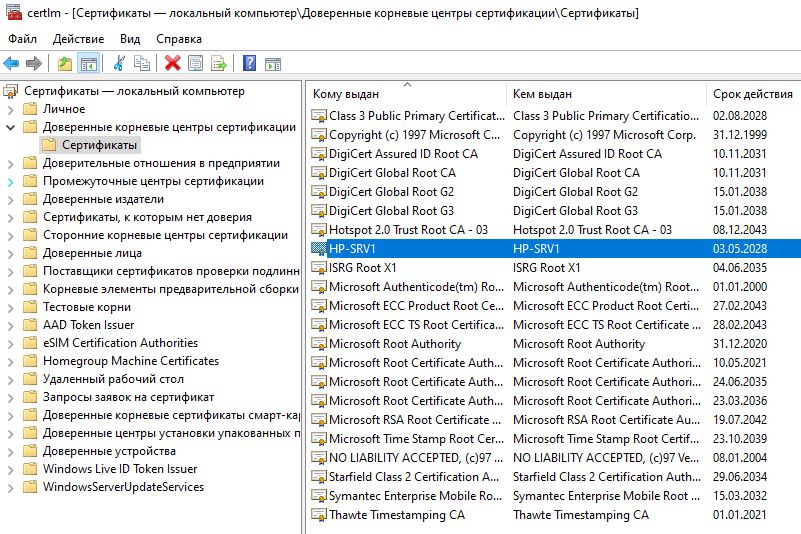
Task: Click the certlm application icon in the title bar
Action: click(14, 12)
